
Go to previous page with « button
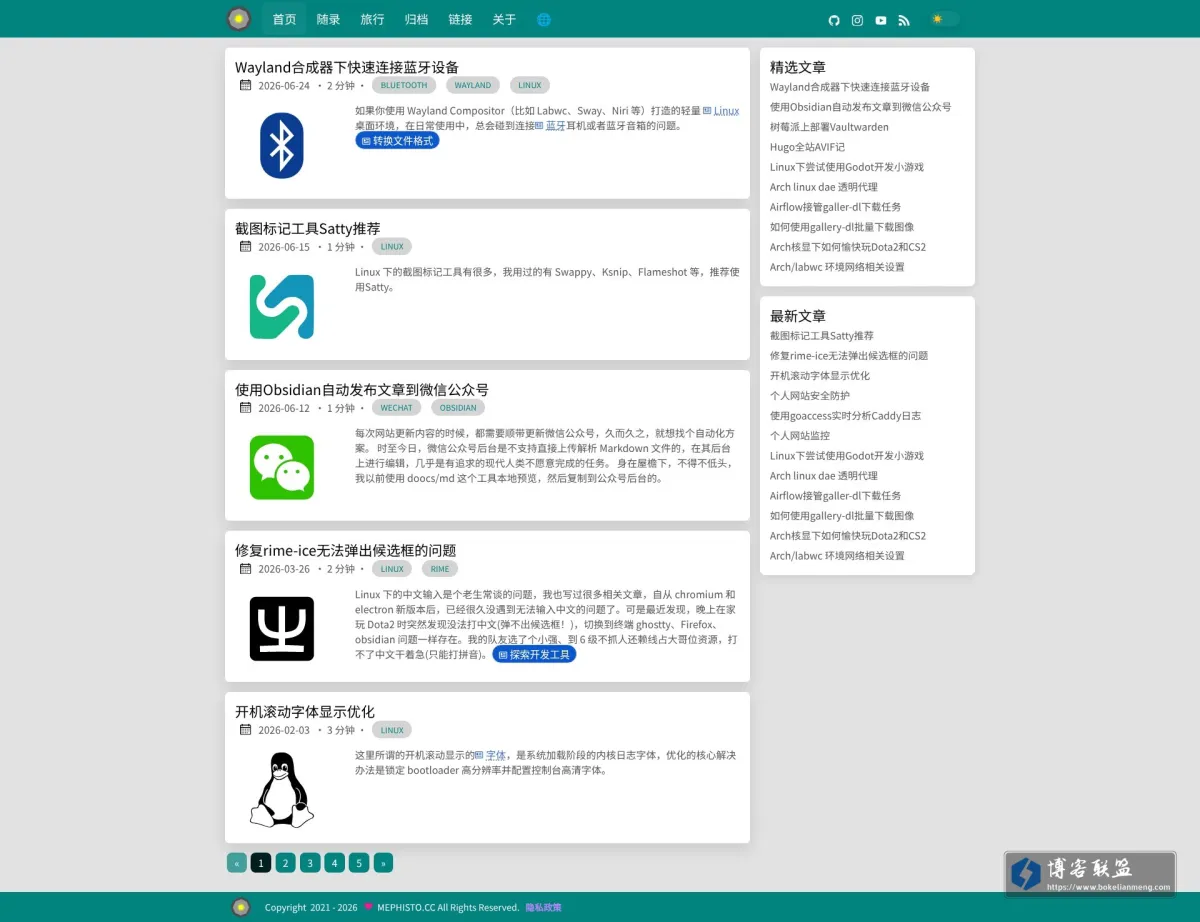(237, 863)
